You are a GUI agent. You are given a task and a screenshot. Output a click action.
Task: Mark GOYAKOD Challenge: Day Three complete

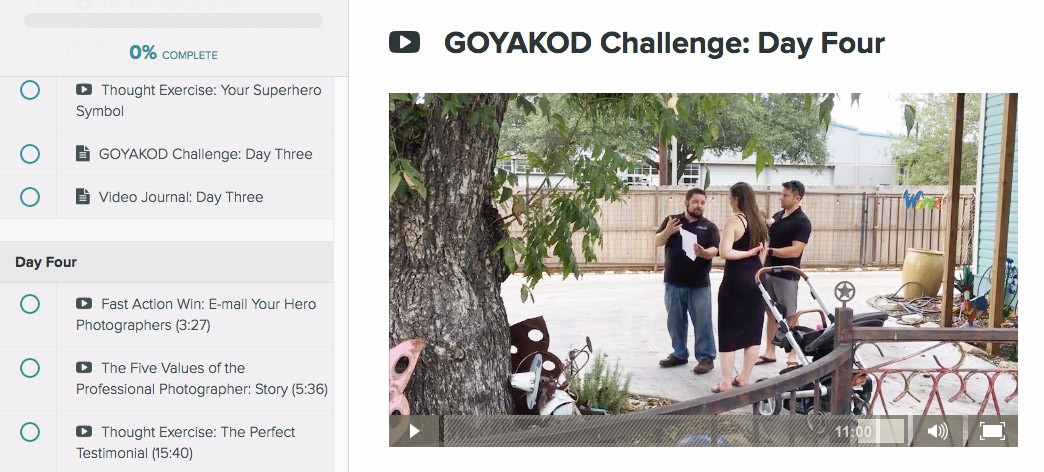pos(29,154)
